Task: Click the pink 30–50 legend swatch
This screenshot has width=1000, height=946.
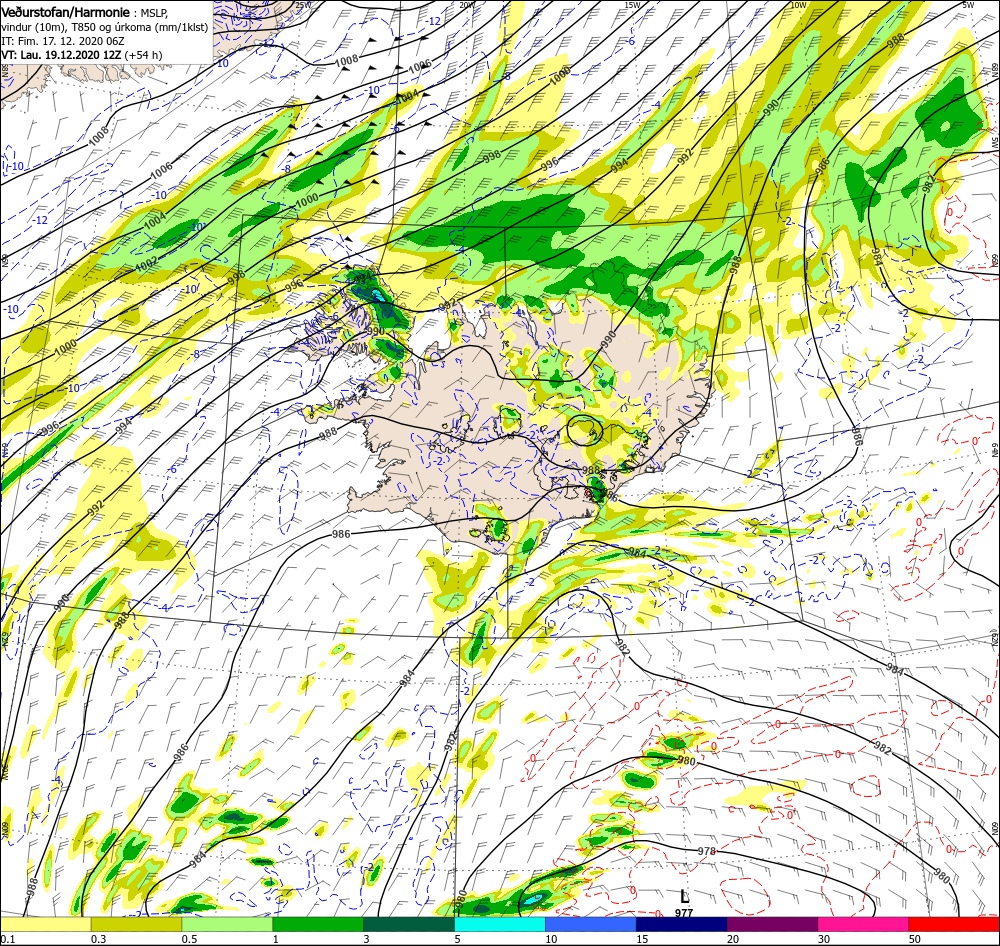Action: pyautogui.click(x=863, y=924)
